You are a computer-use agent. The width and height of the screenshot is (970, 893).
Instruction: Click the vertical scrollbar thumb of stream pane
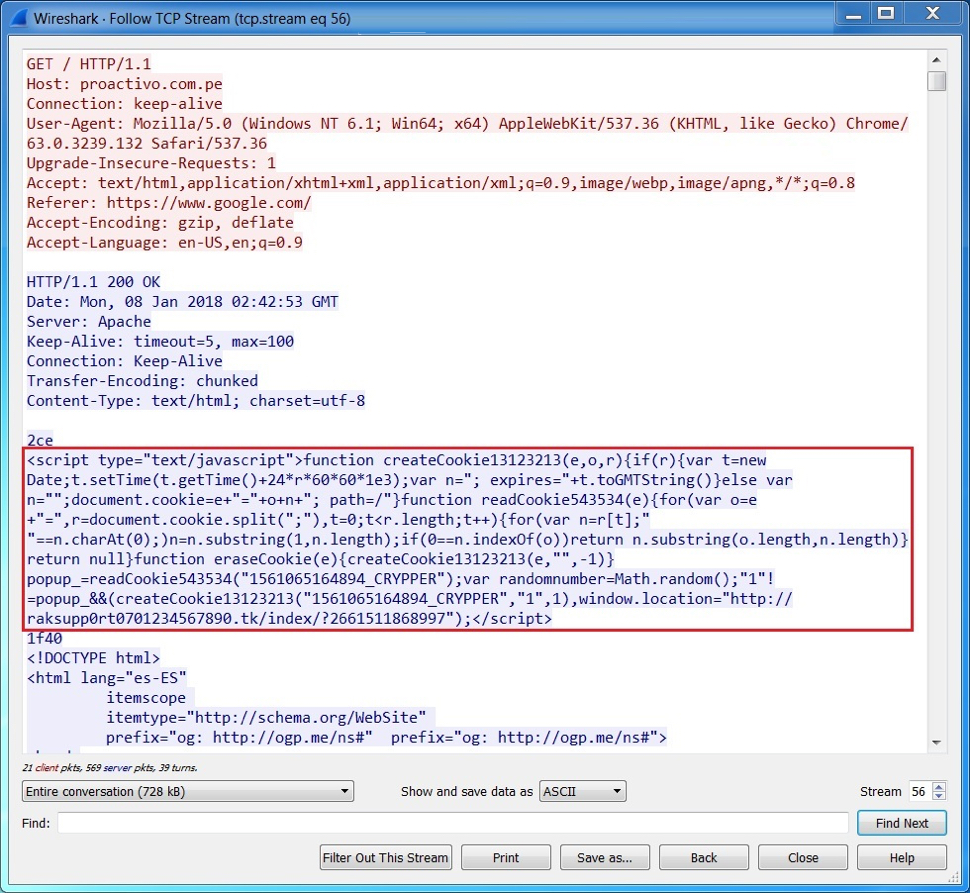[x=937, y=81]
